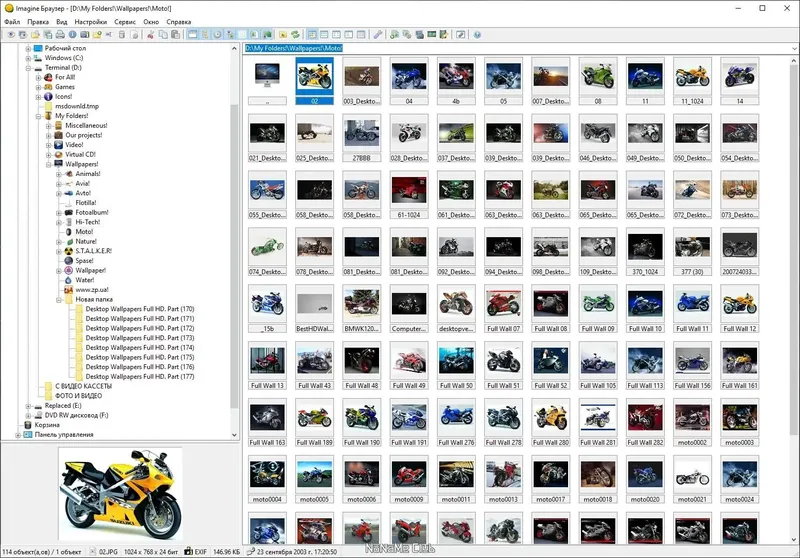Select Desktop Wallpapers Full HD. Part (173) folder
800x558 pixels.
pos(140,338)
